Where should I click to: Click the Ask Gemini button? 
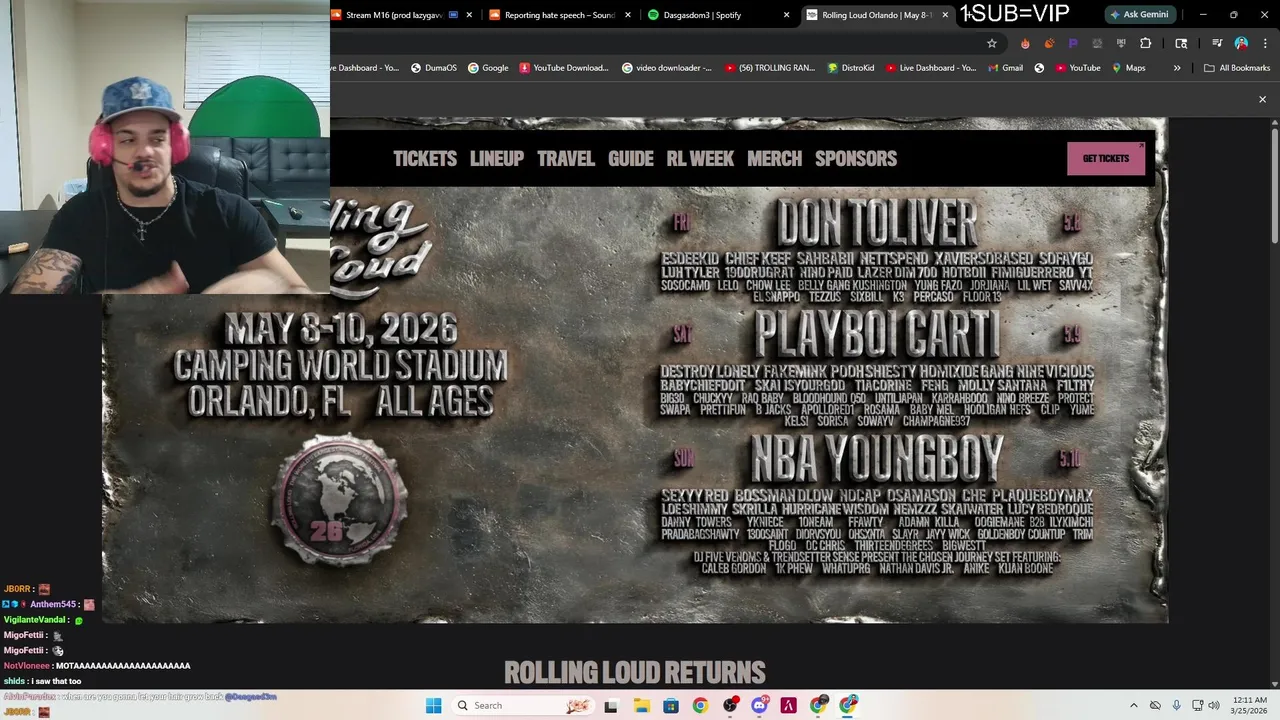click(x=1139, y=14)
